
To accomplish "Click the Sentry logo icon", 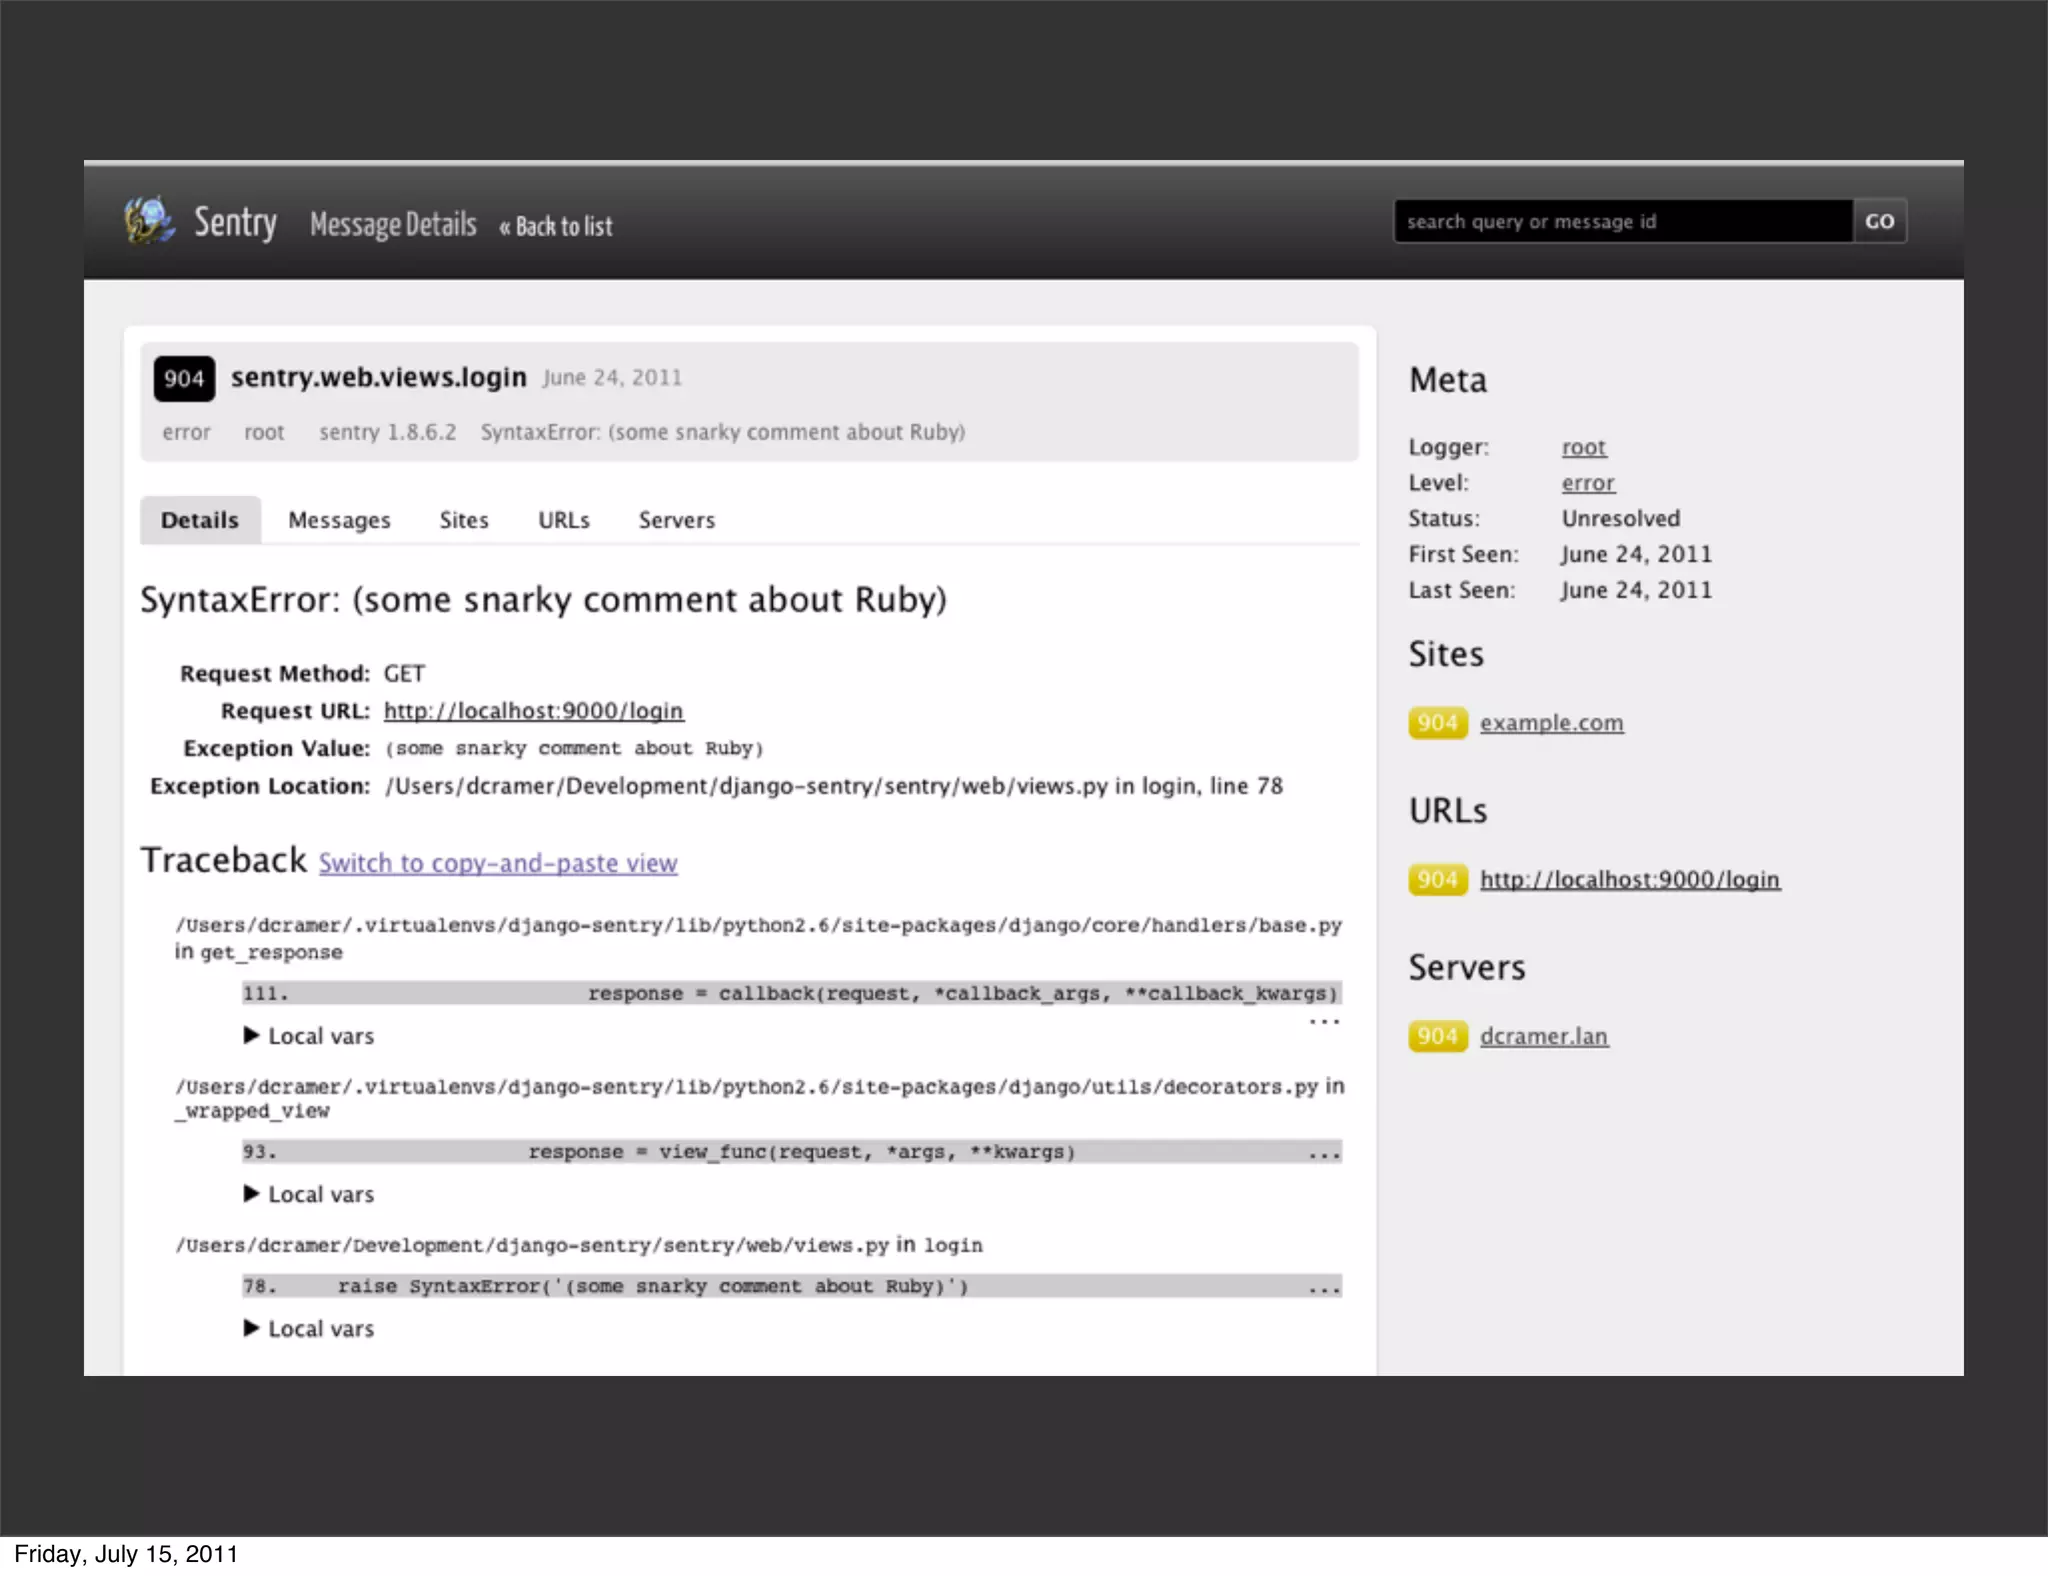I will 150,220.
